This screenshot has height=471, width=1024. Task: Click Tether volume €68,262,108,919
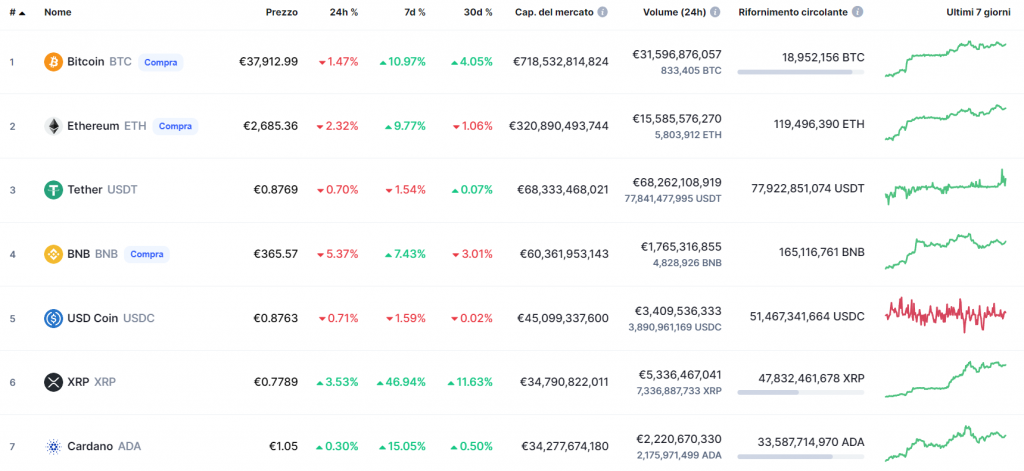pyautogui.click(x=677, y=182)
